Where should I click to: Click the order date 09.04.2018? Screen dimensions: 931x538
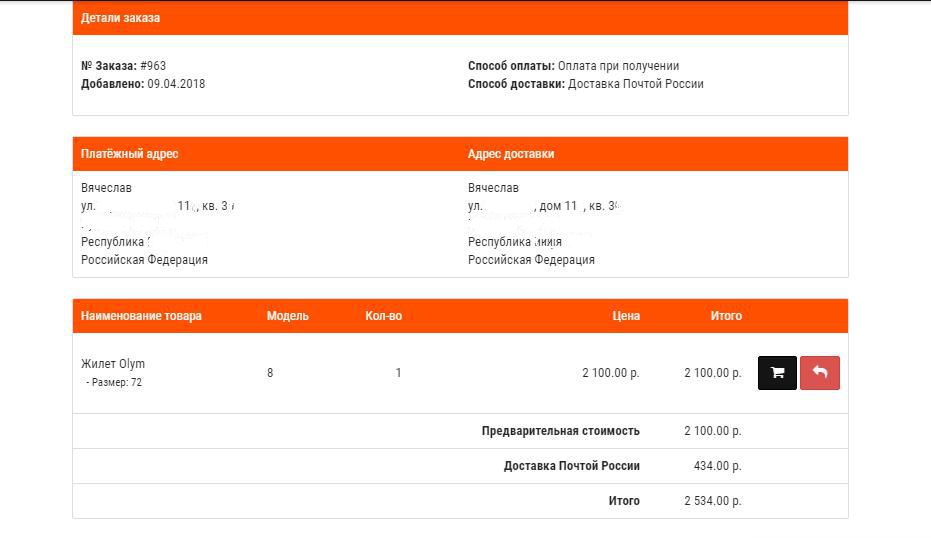click(176, 84)
